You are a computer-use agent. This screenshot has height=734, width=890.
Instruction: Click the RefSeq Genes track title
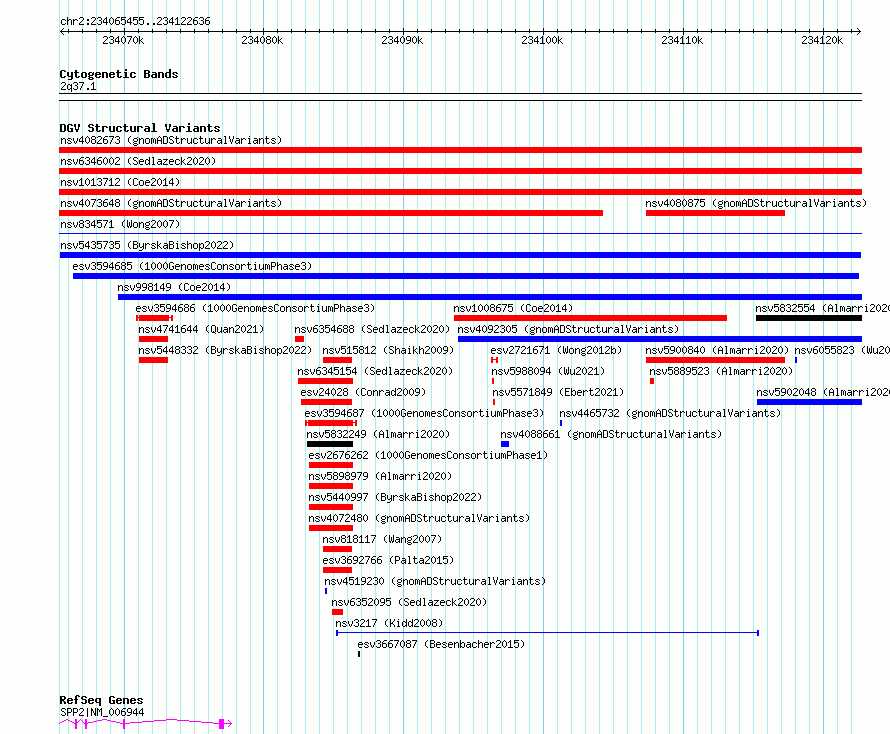102,701
